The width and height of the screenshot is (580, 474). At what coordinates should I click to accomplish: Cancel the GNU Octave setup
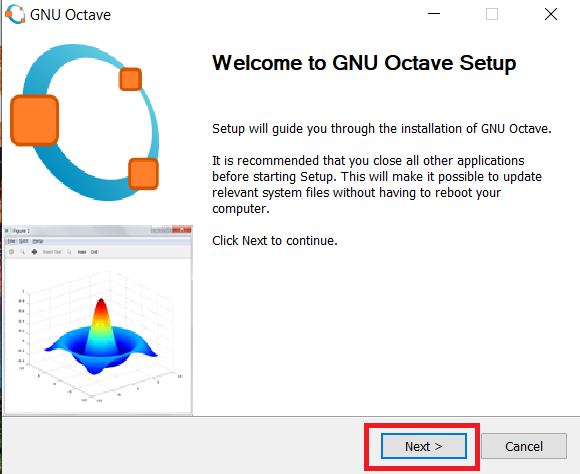pyautogui.click(x=524, y=446)
